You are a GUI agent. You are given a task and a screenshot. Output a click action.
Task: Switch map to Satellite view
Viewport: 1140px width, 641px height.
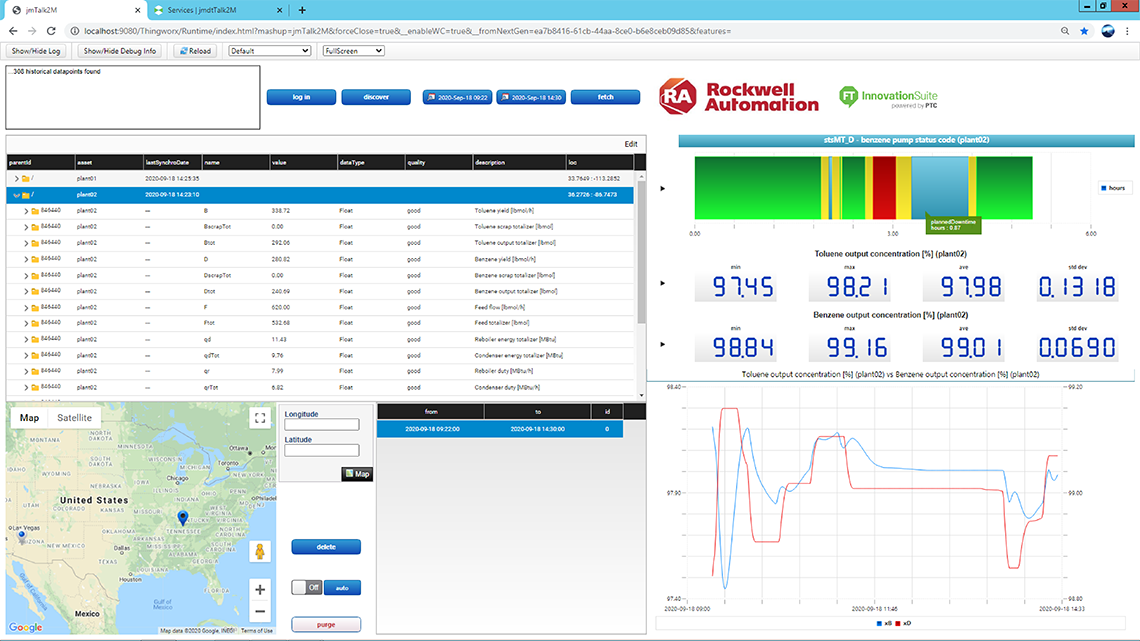point(74,418)
